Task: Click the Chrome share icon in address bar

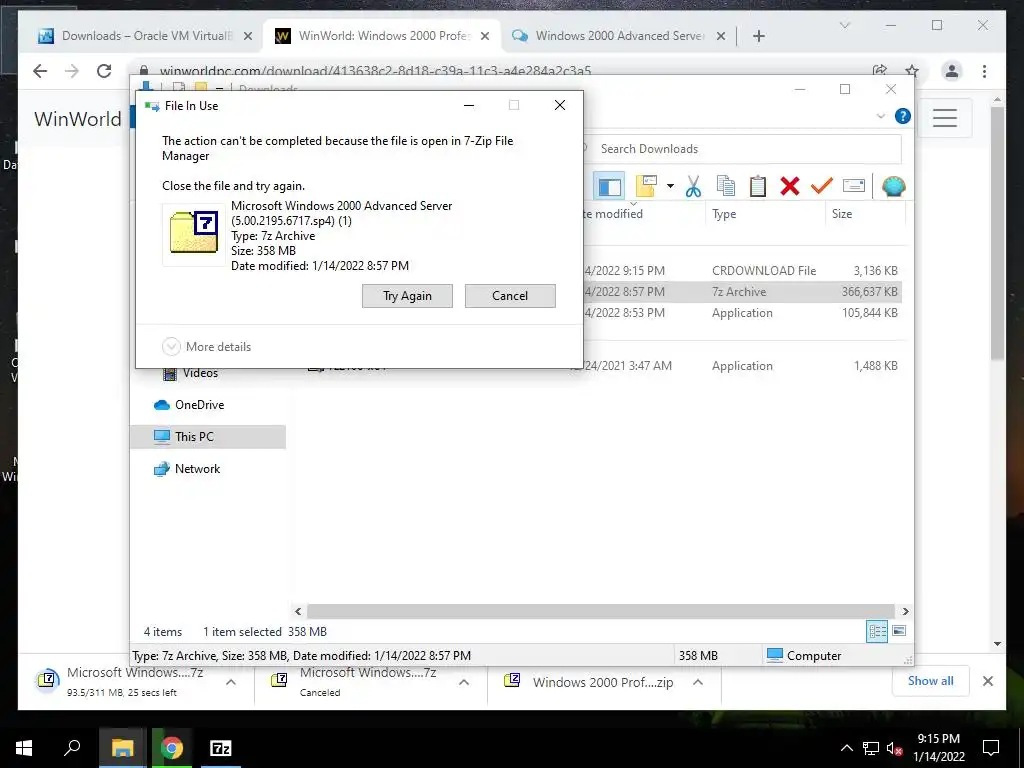Action: tap(880, 71)
